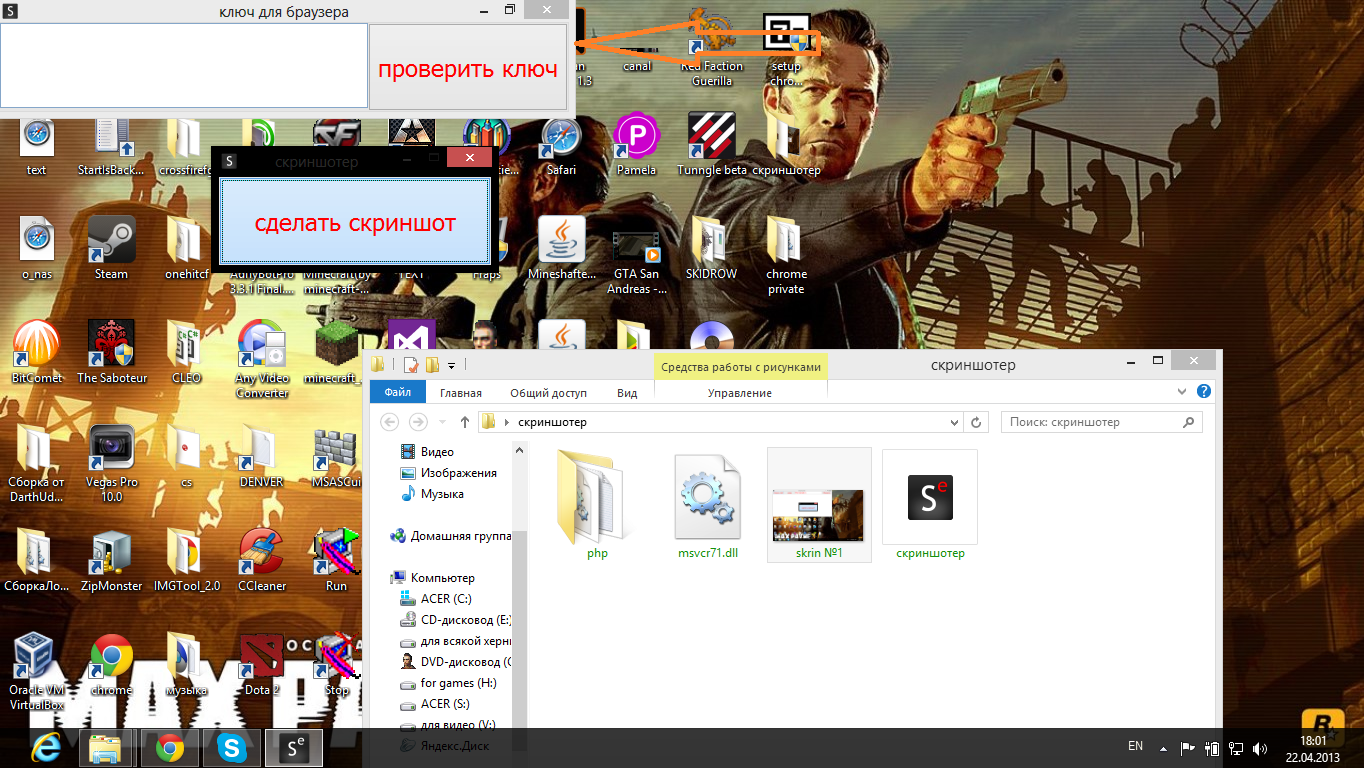1364x768 pixels.
Task: Open the Steam desktop shortcut
Action: pyautogui.click(x=111, y=248)
